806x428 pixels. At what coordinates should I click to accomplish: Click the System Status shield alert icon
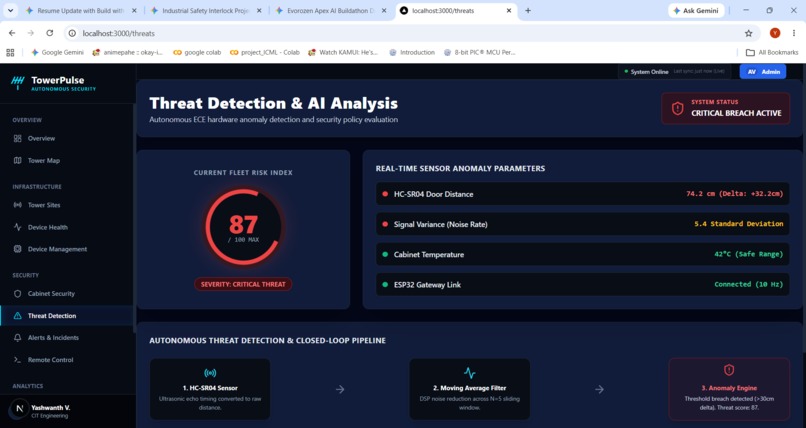coord(677,108)
